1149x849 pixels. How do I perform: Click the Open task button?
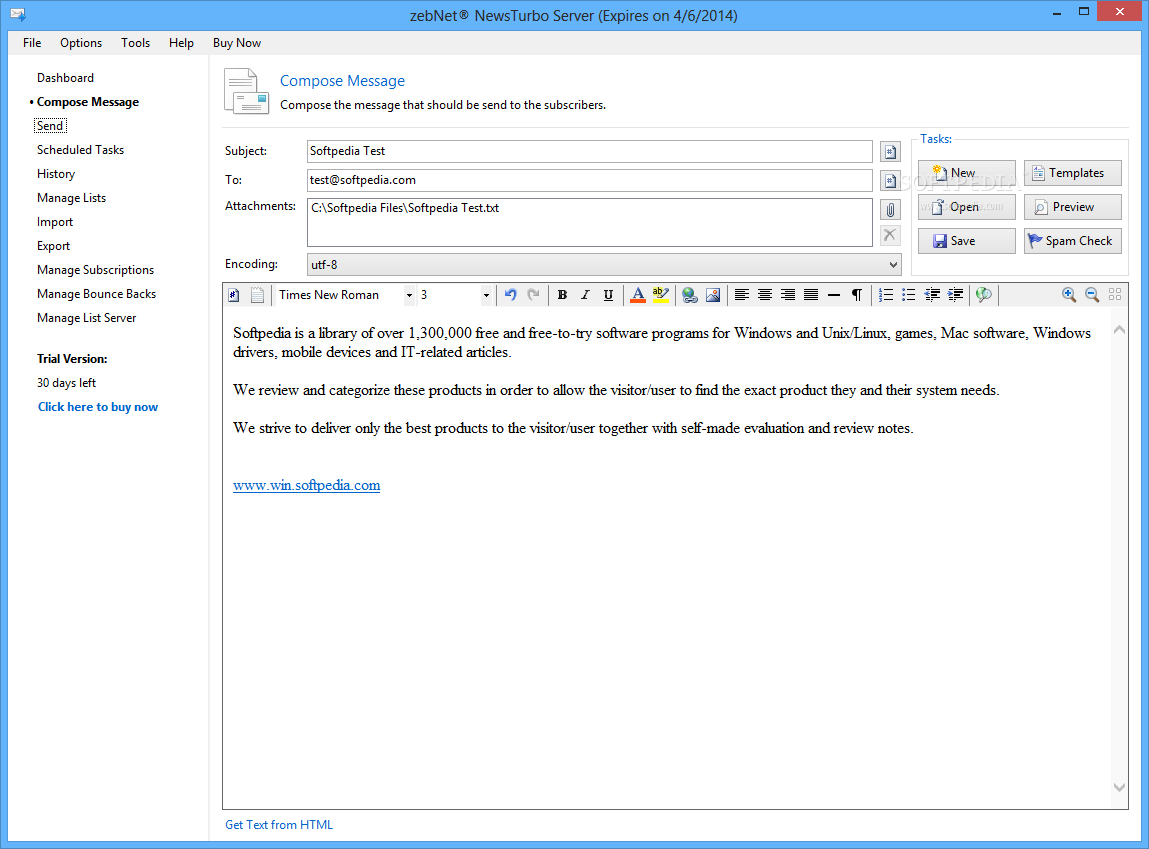[x=967, y=207]
